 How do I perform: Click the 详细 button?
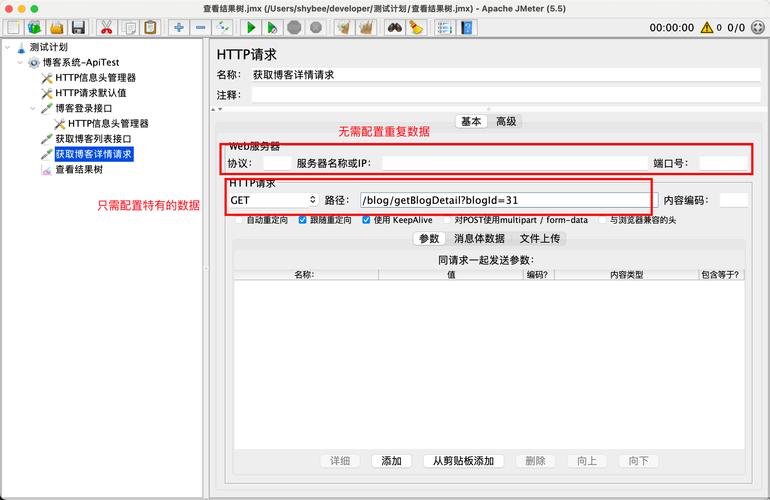click(340, 461)
